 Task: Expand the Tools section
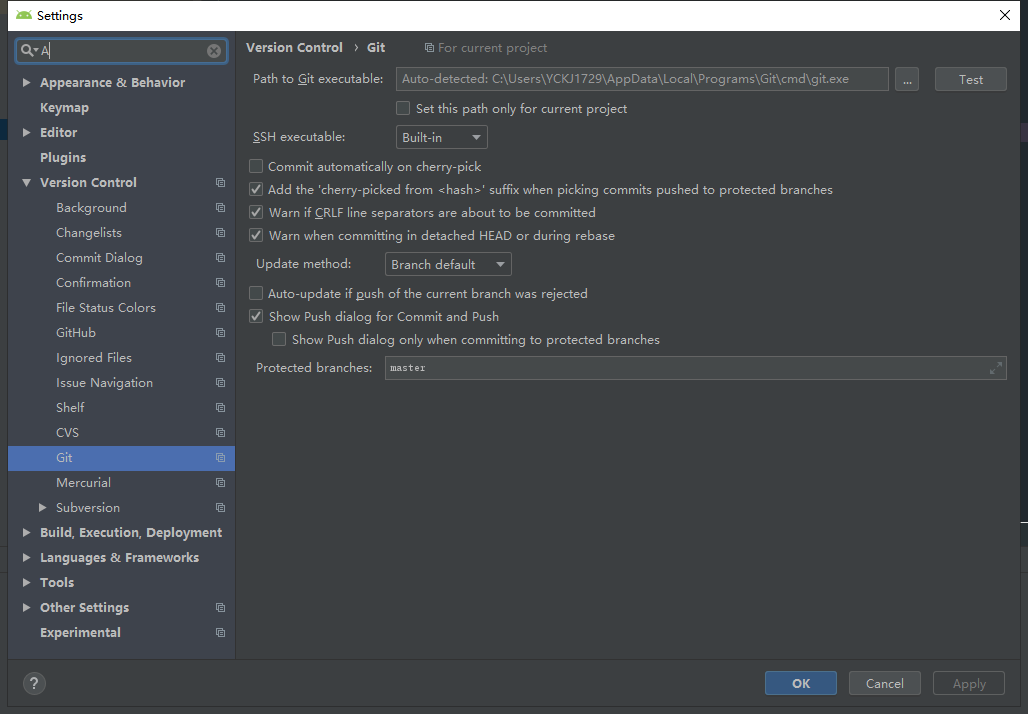(27, 582)
